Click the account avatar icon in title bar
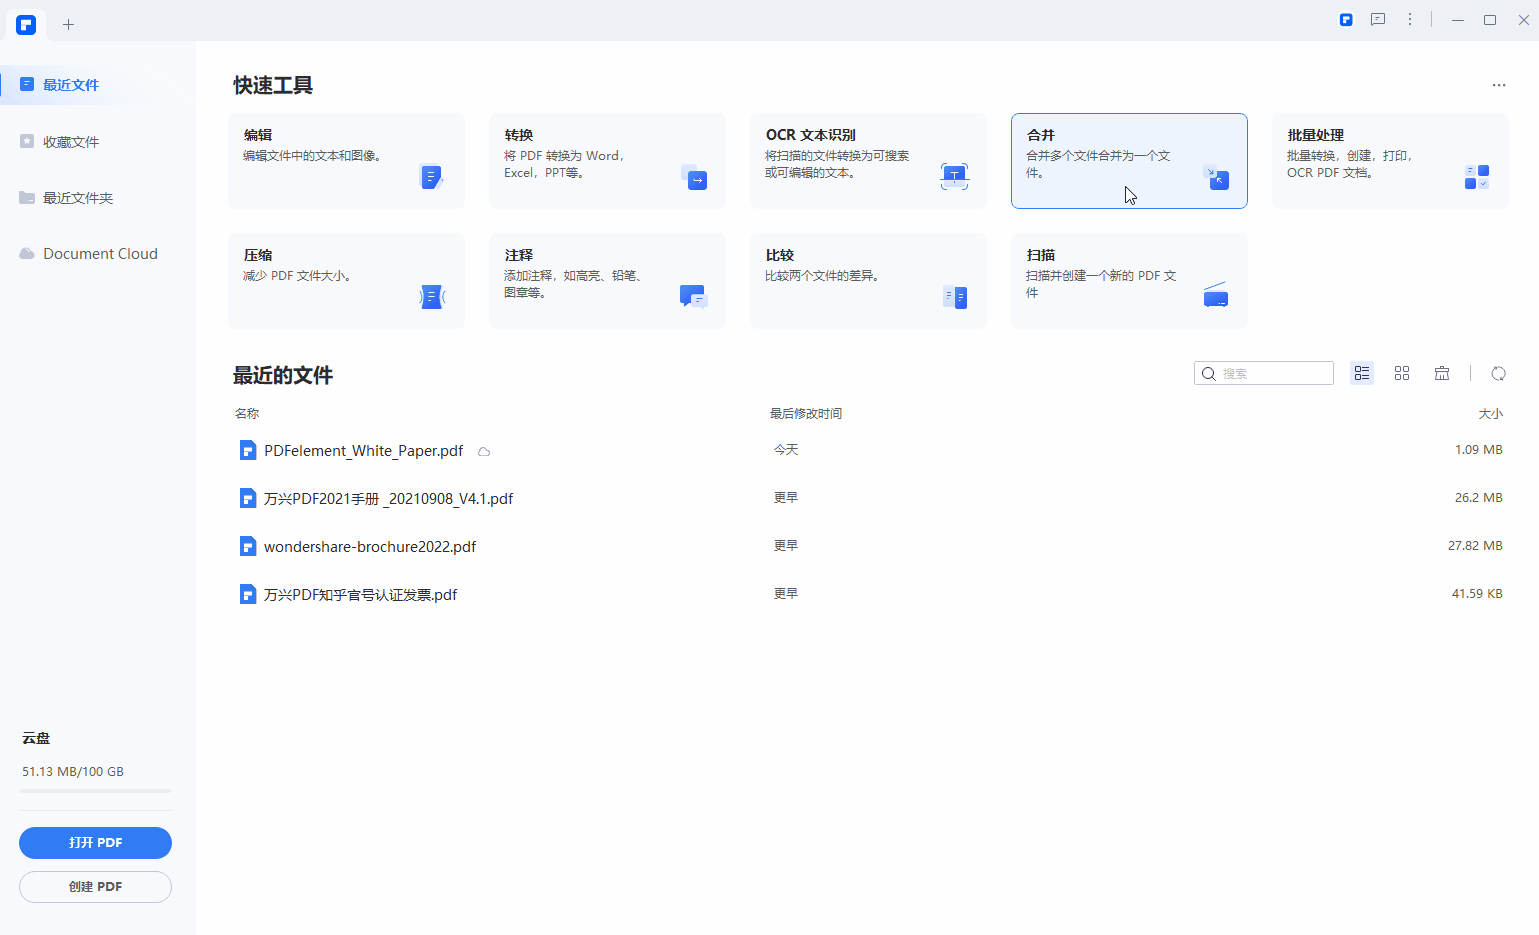This screenshot has width=1539, height=935. tap(1346, 19)
